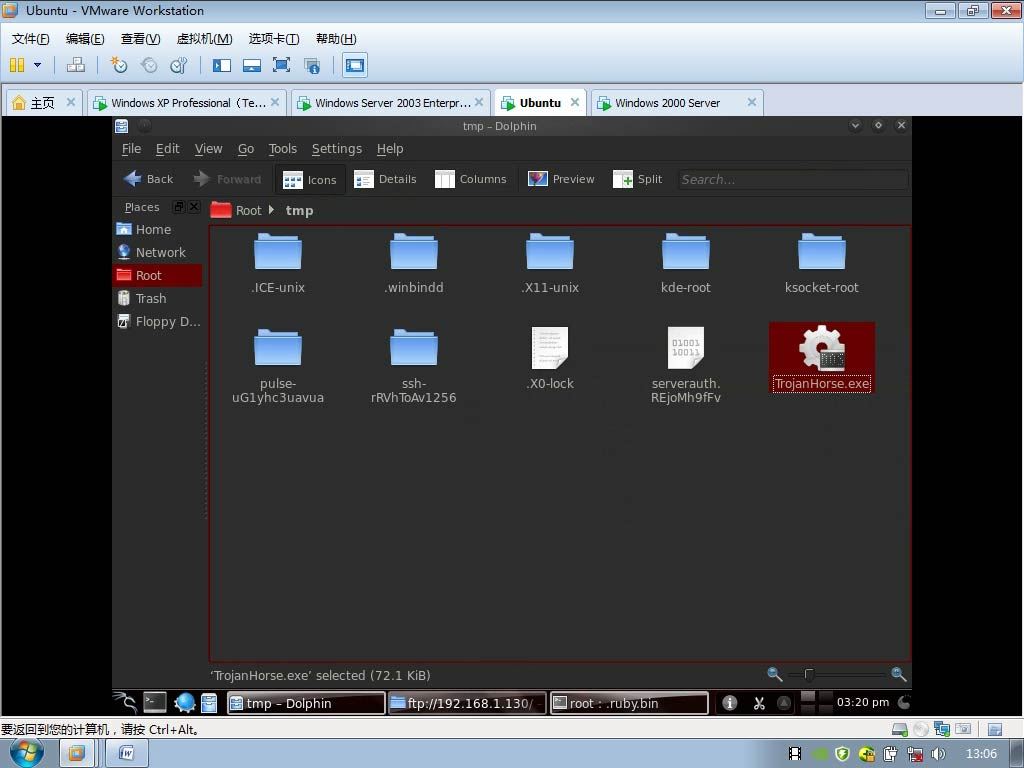Open the kde-root folder

(x=685, y=253)
